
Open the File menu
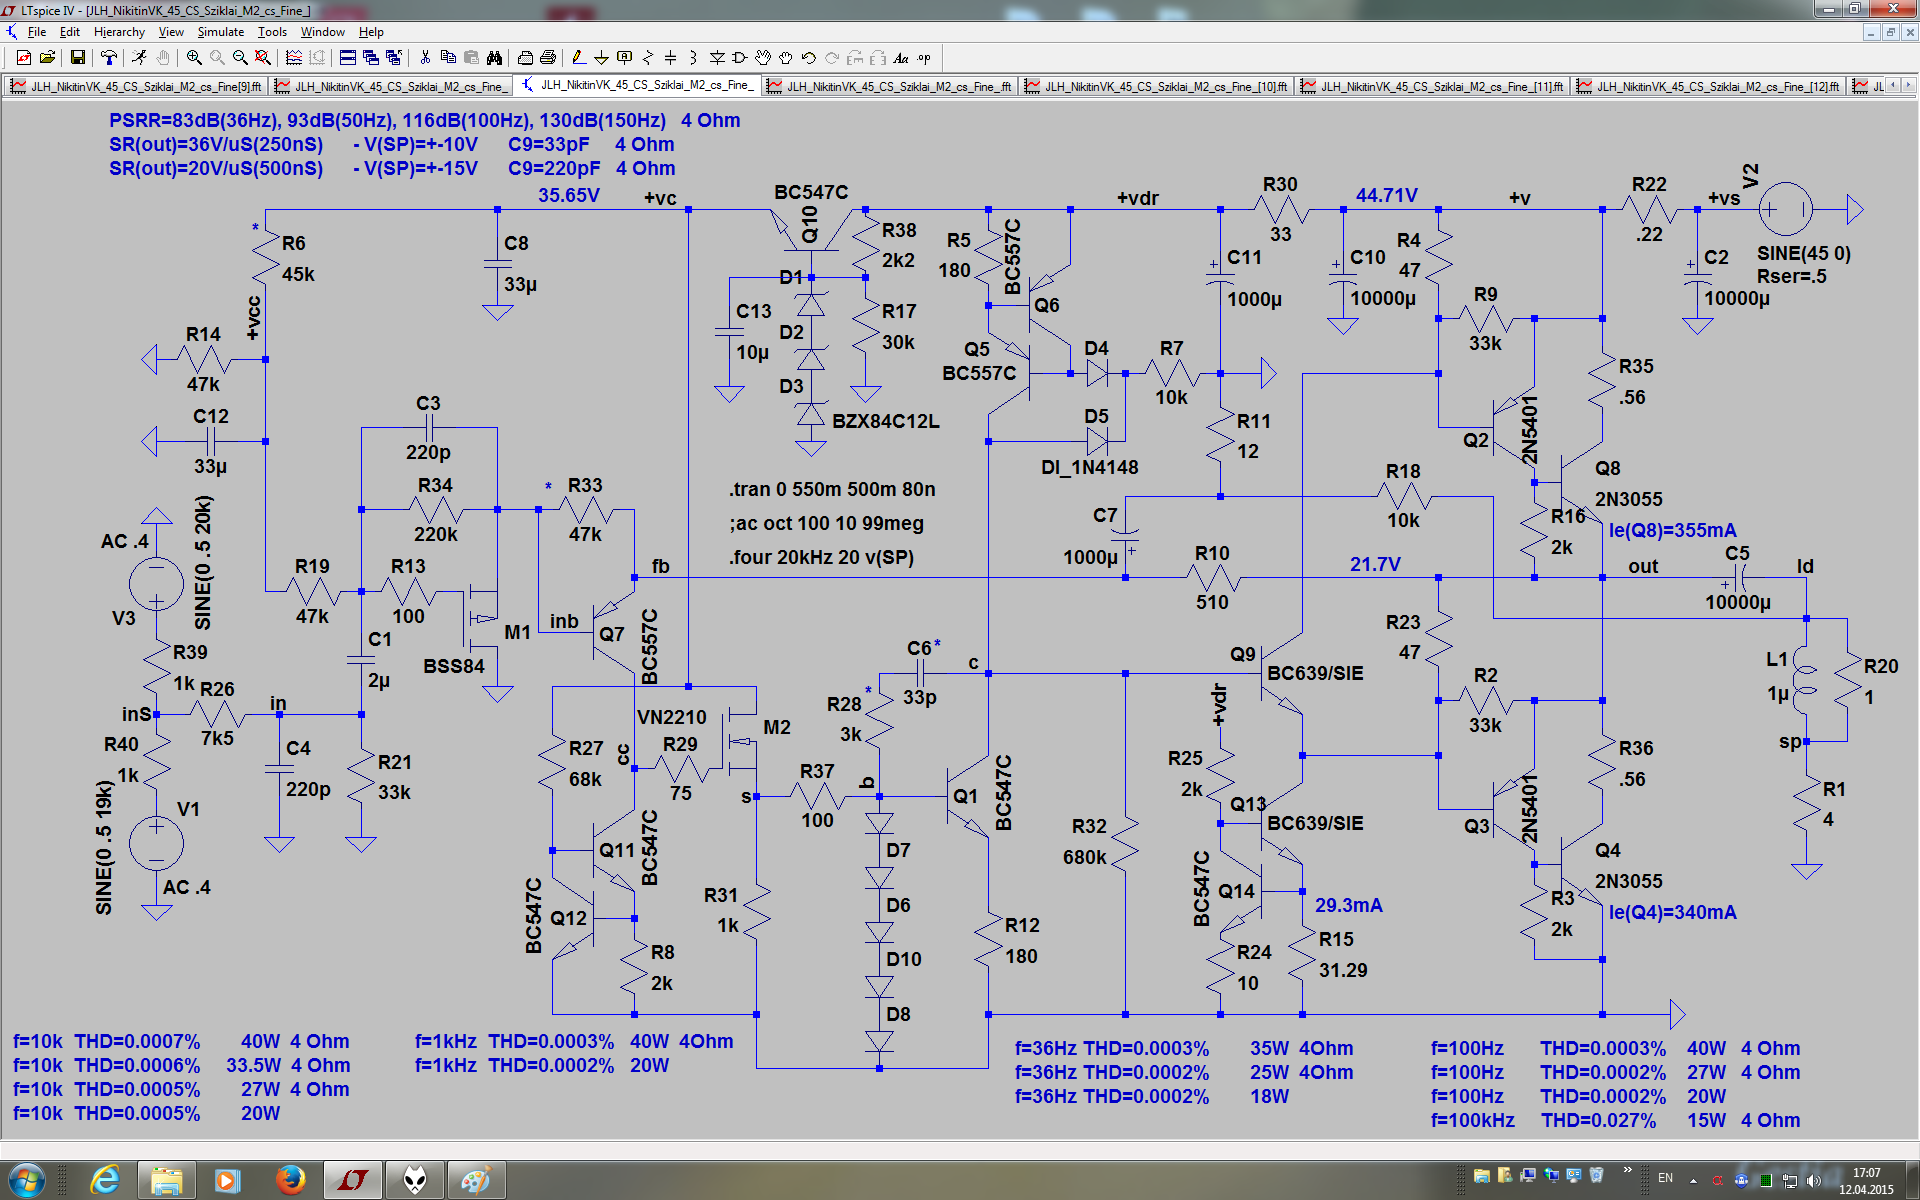[x=37, y=32]
